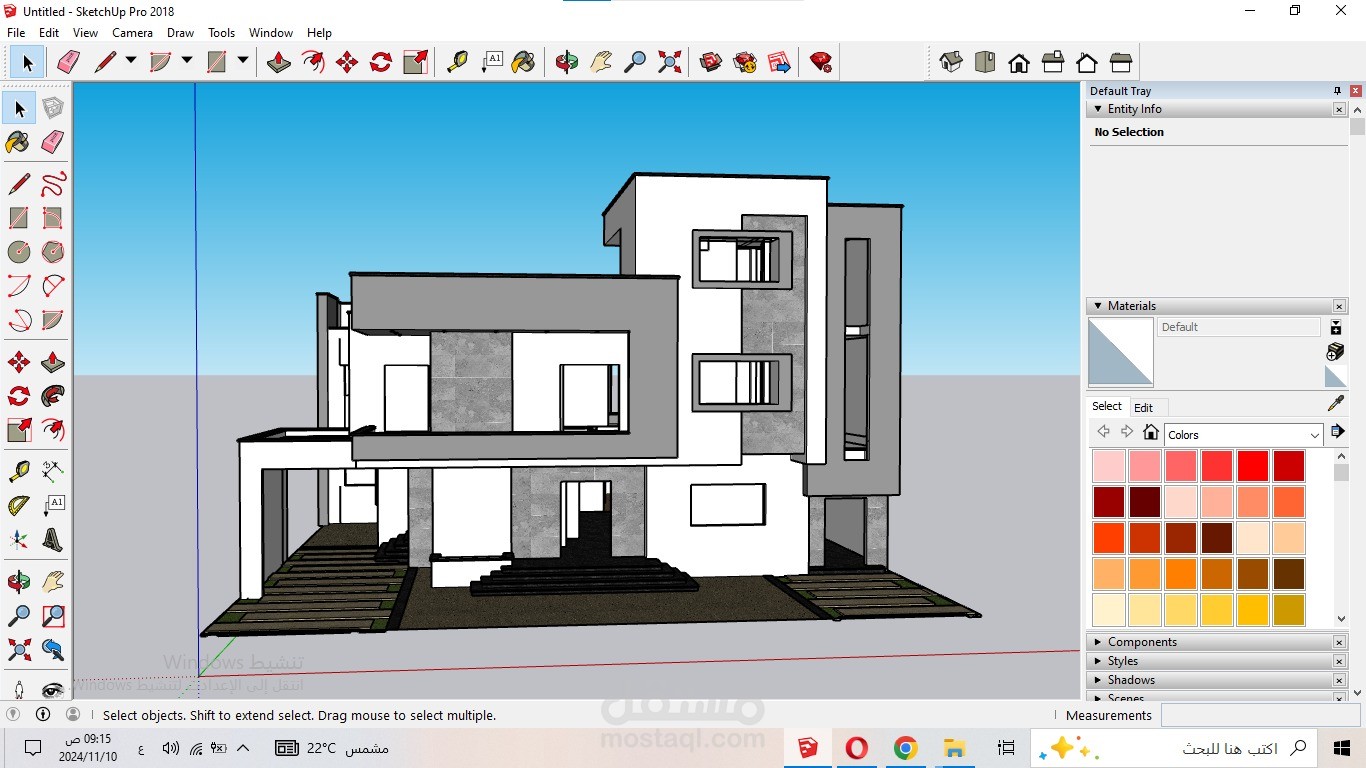Open the Window menu

pos(271,33)
